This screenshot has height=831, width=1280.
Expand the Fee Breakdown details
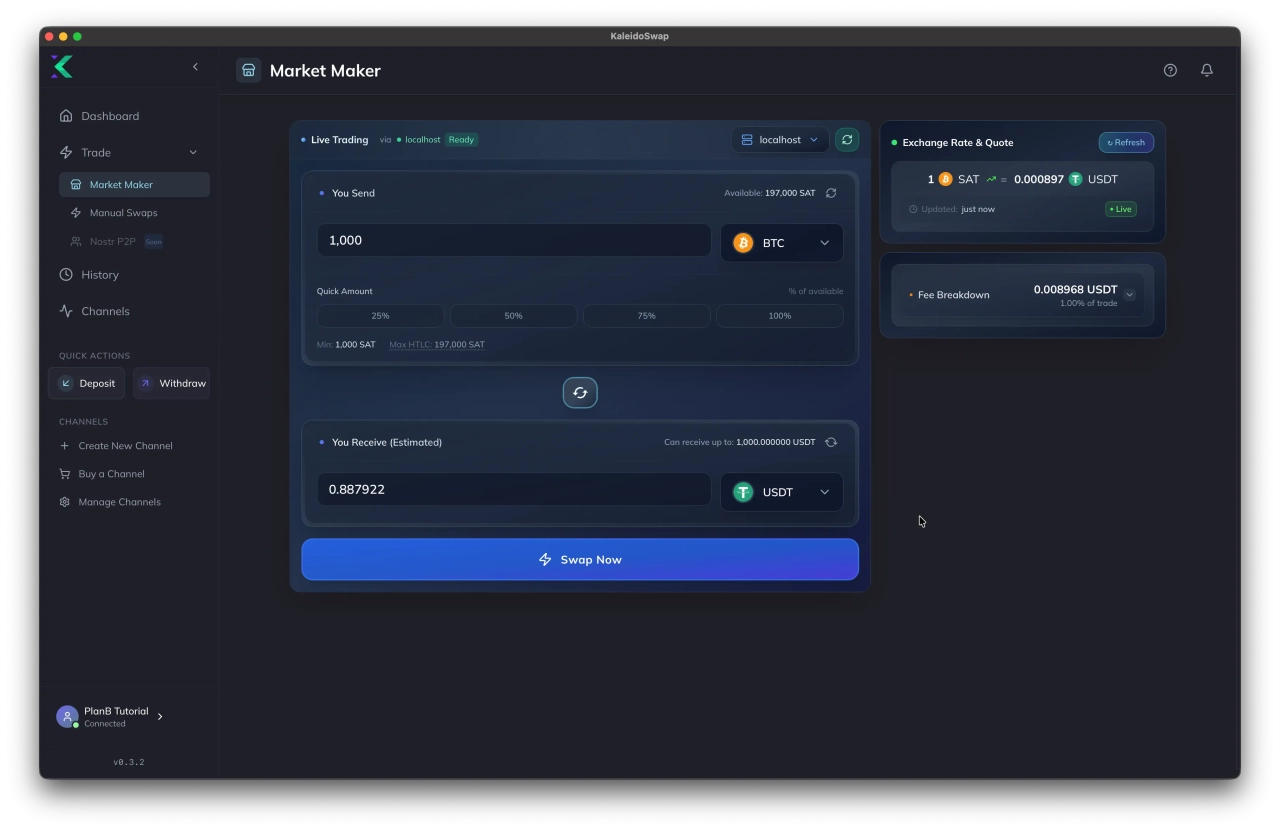1130,294
